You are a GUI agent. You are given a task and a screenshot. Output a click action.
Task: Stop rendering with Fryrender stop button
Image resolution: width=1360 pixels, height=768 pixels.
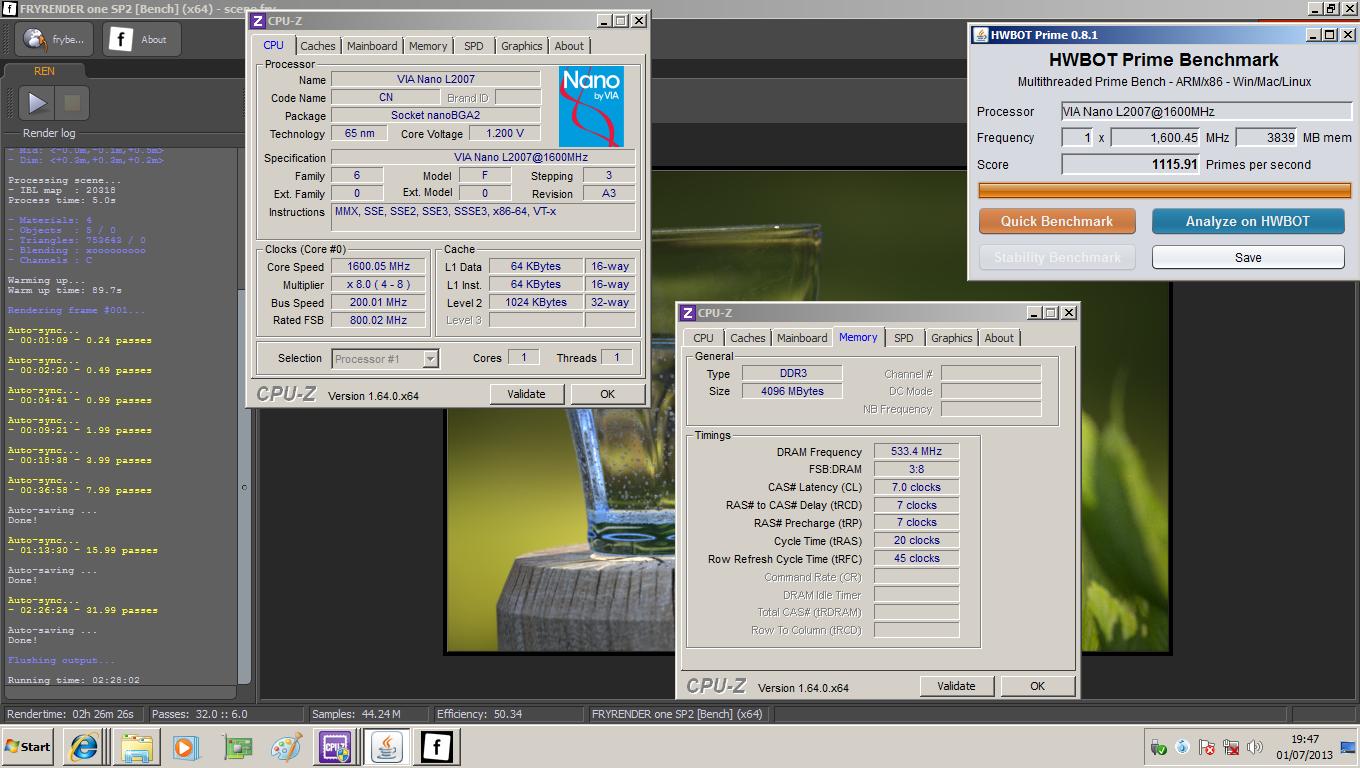point(72,102)
